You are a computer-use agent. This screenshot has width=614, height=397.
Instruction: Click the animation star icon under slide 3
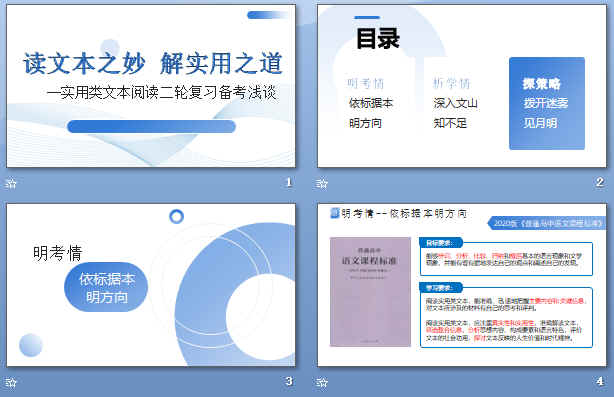(x=11, y=382)
